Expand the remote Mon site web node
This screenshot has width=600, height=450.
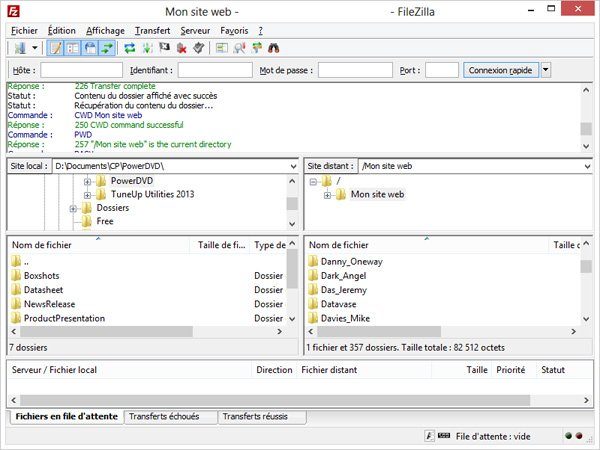(327, 195)
